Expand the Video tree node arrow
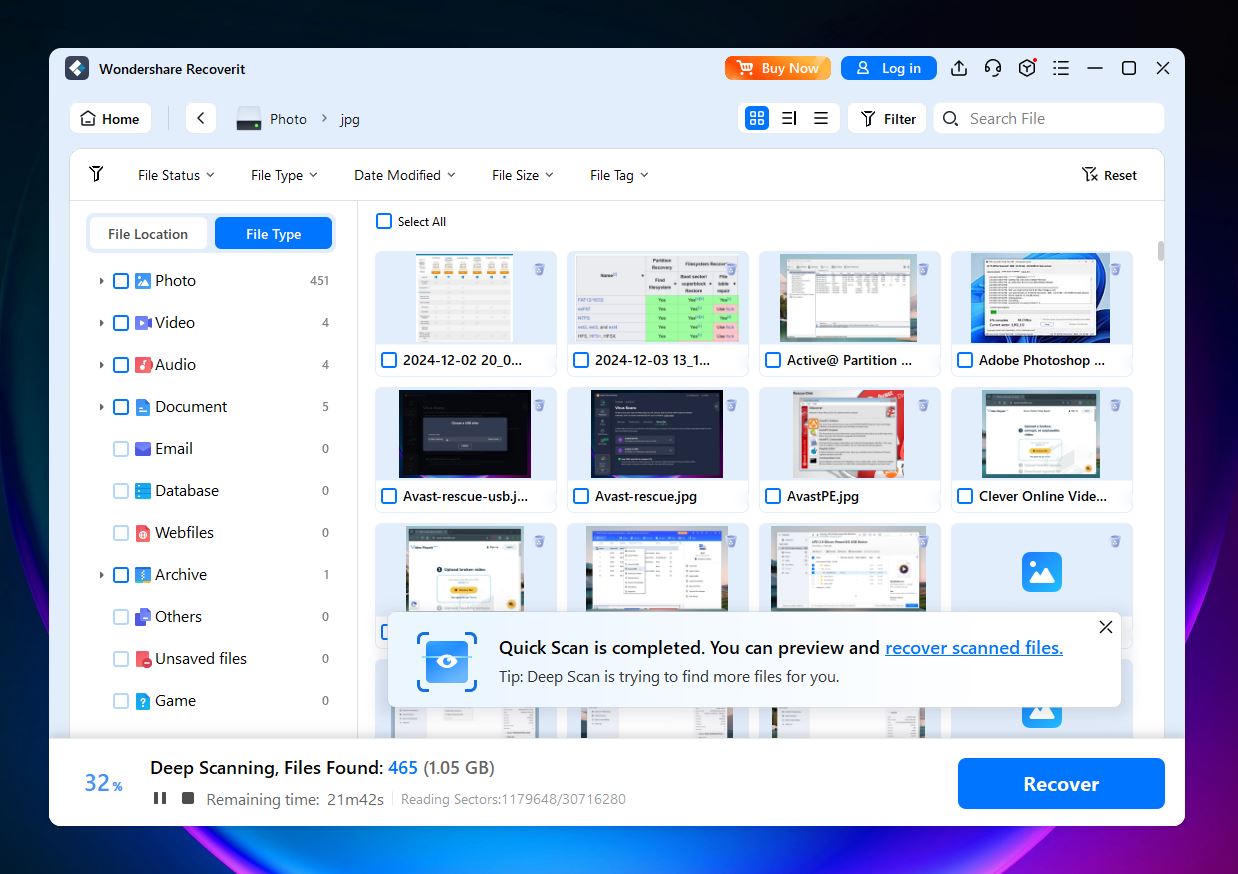Screen dimensions: 1238x874 [x=101, y=323]
